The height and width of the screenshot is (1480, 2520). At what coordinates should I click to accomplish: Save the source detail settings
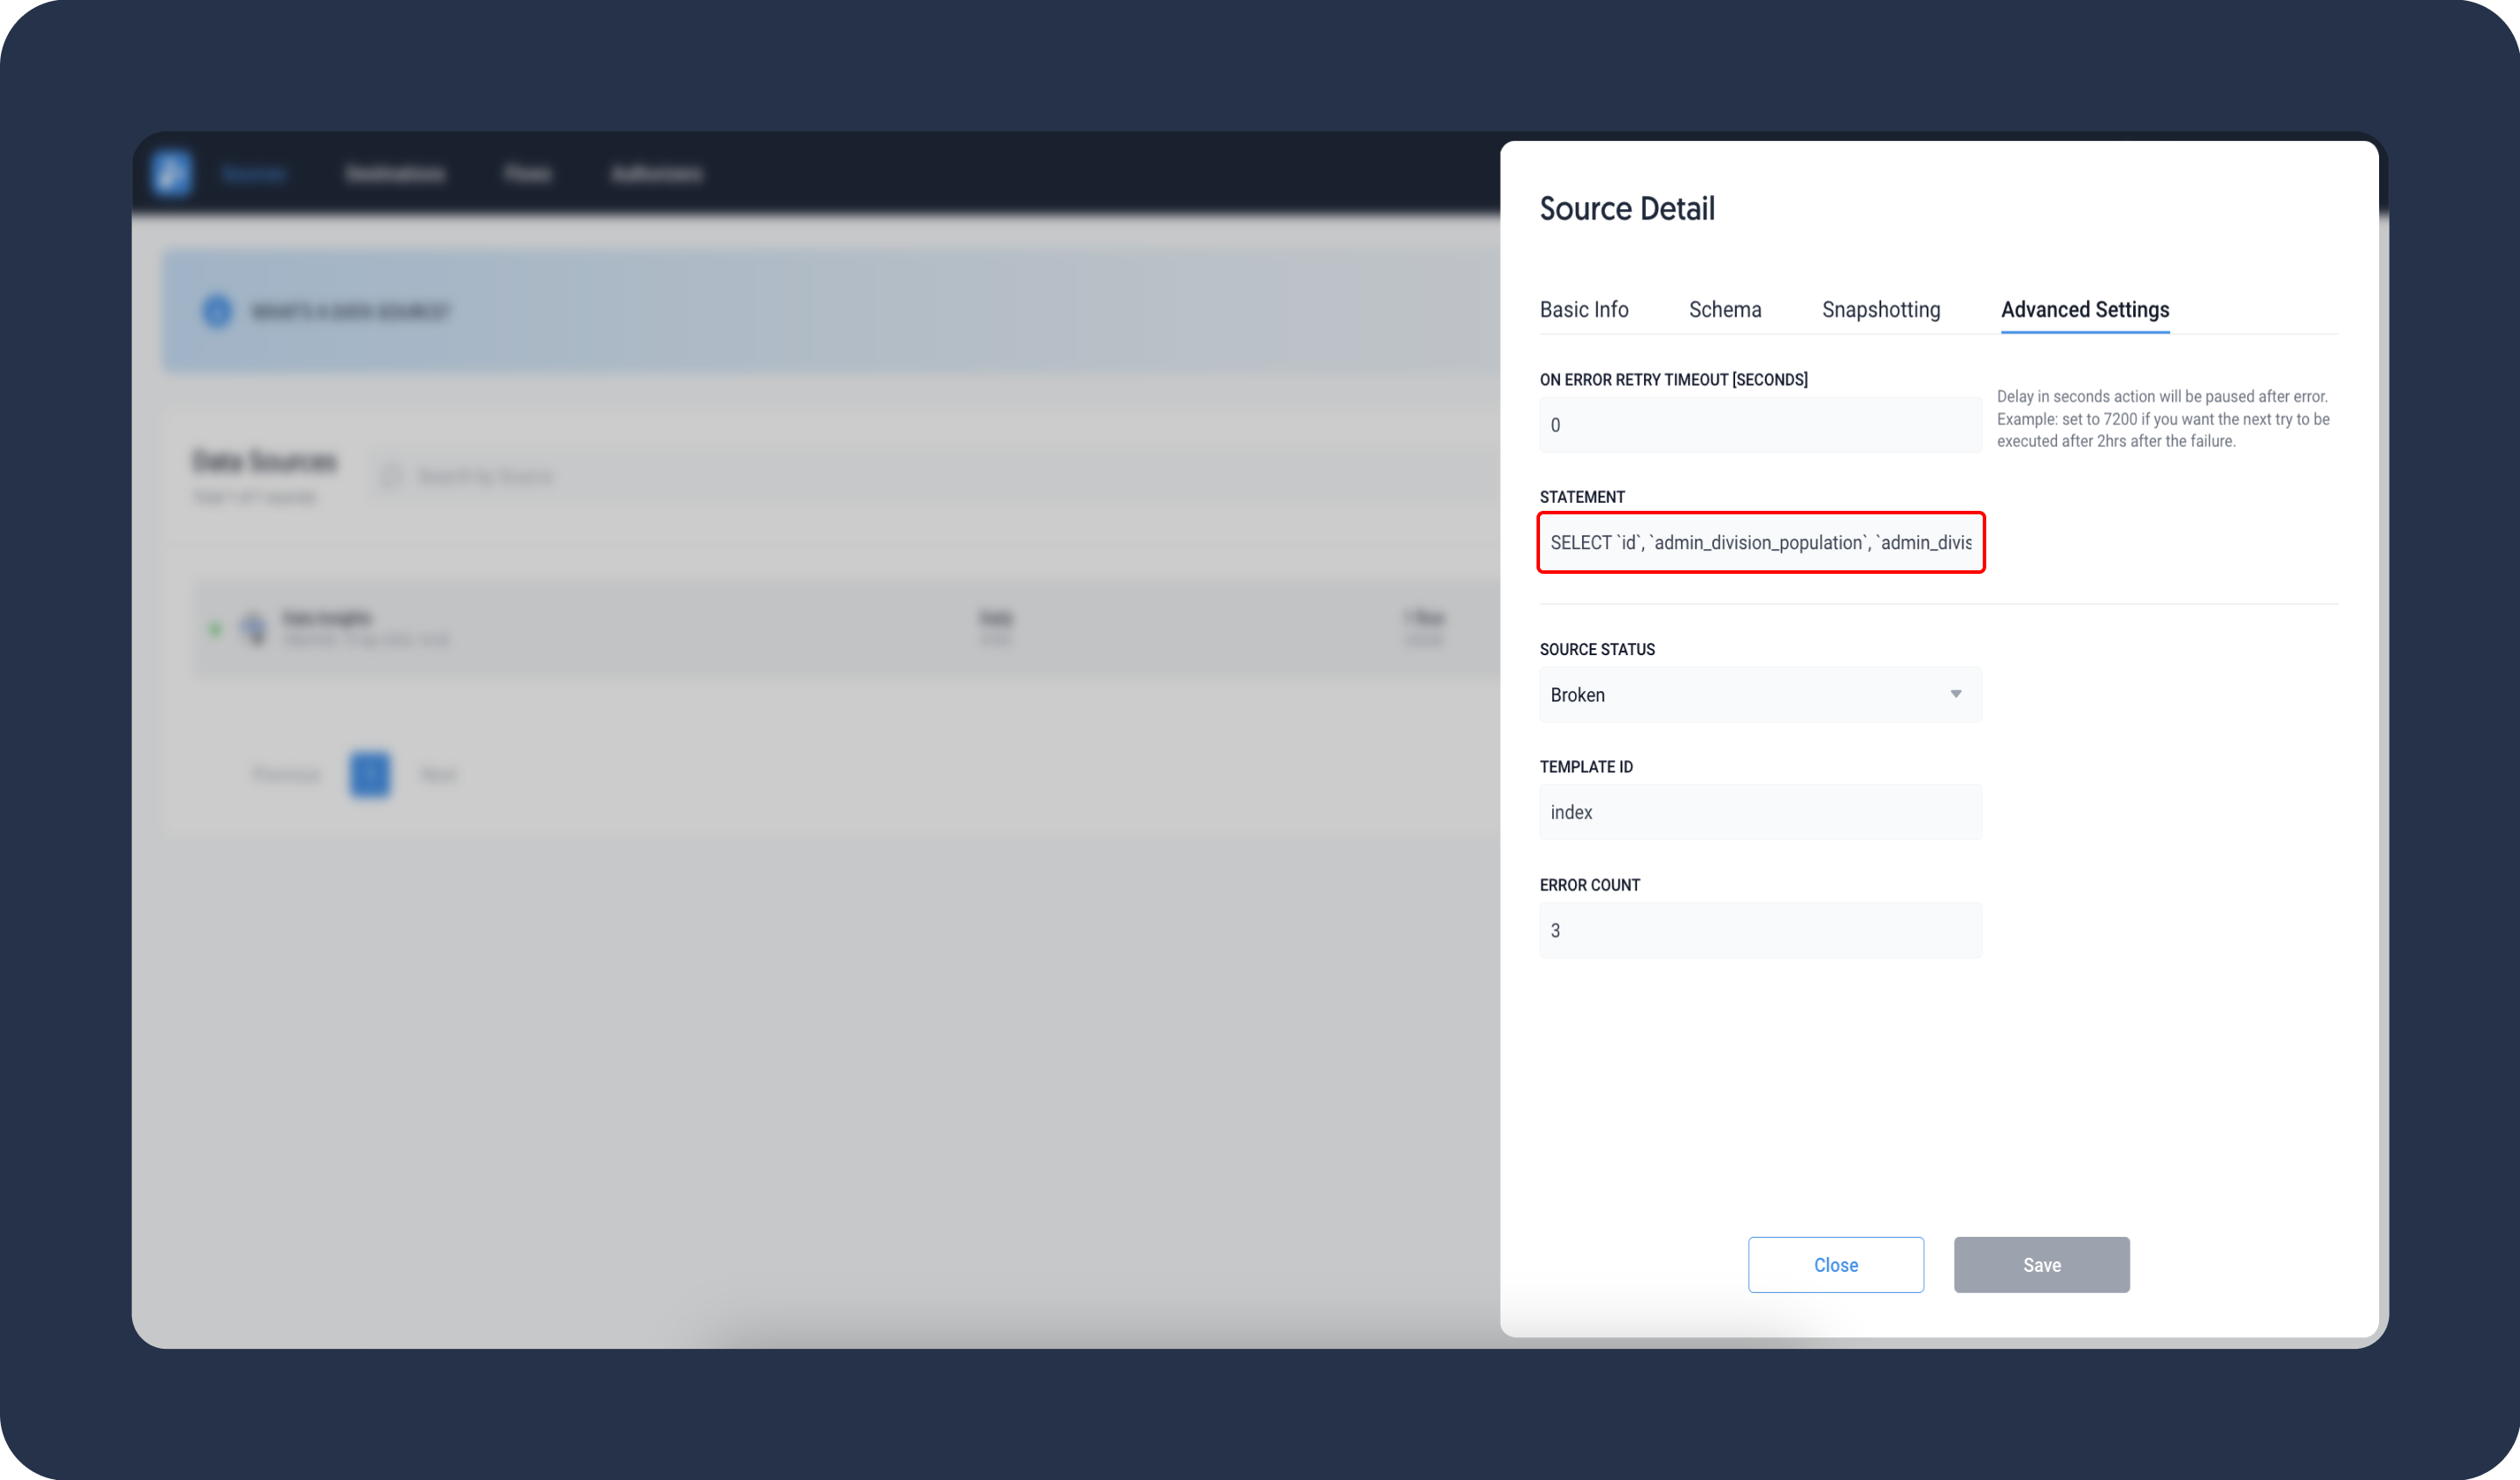click(2042, 1265)
